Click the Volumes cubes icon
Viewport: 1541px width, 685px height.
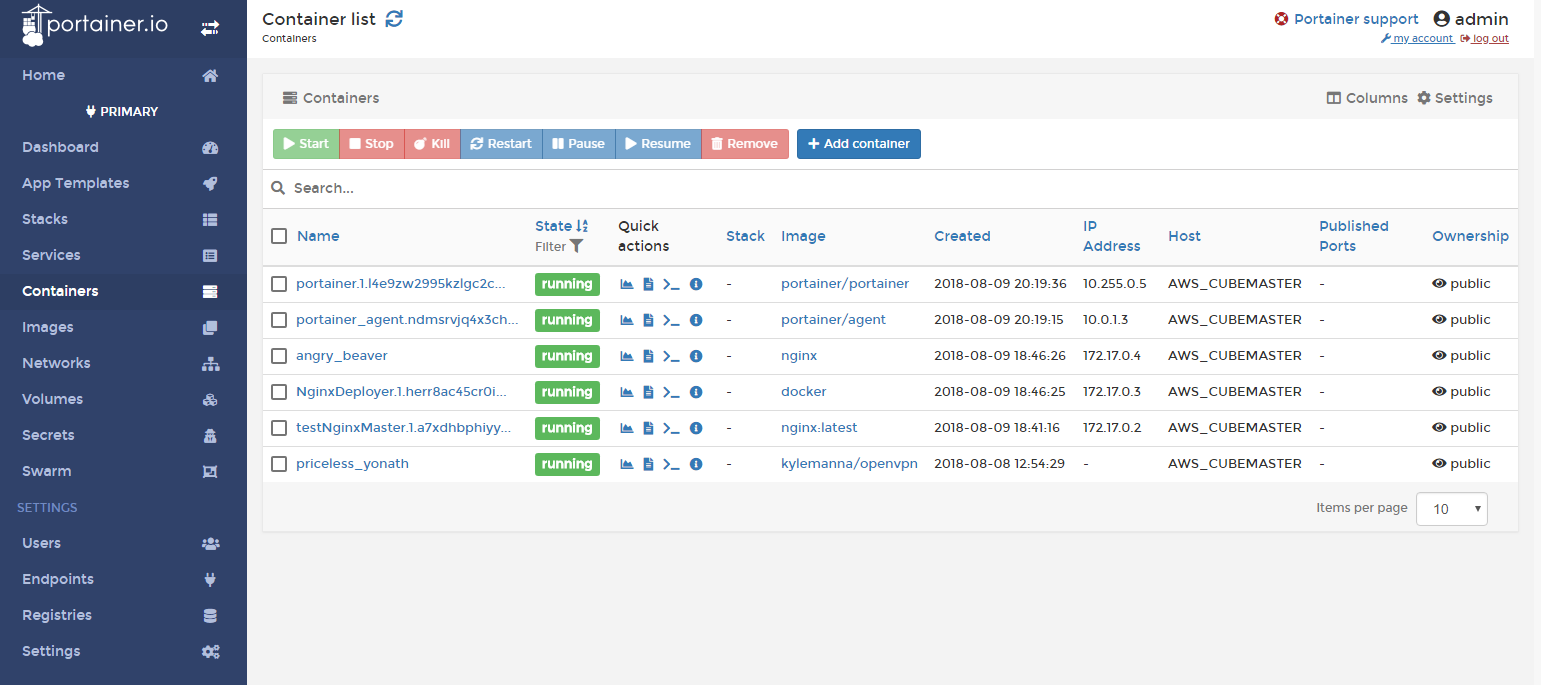[210, 399]
